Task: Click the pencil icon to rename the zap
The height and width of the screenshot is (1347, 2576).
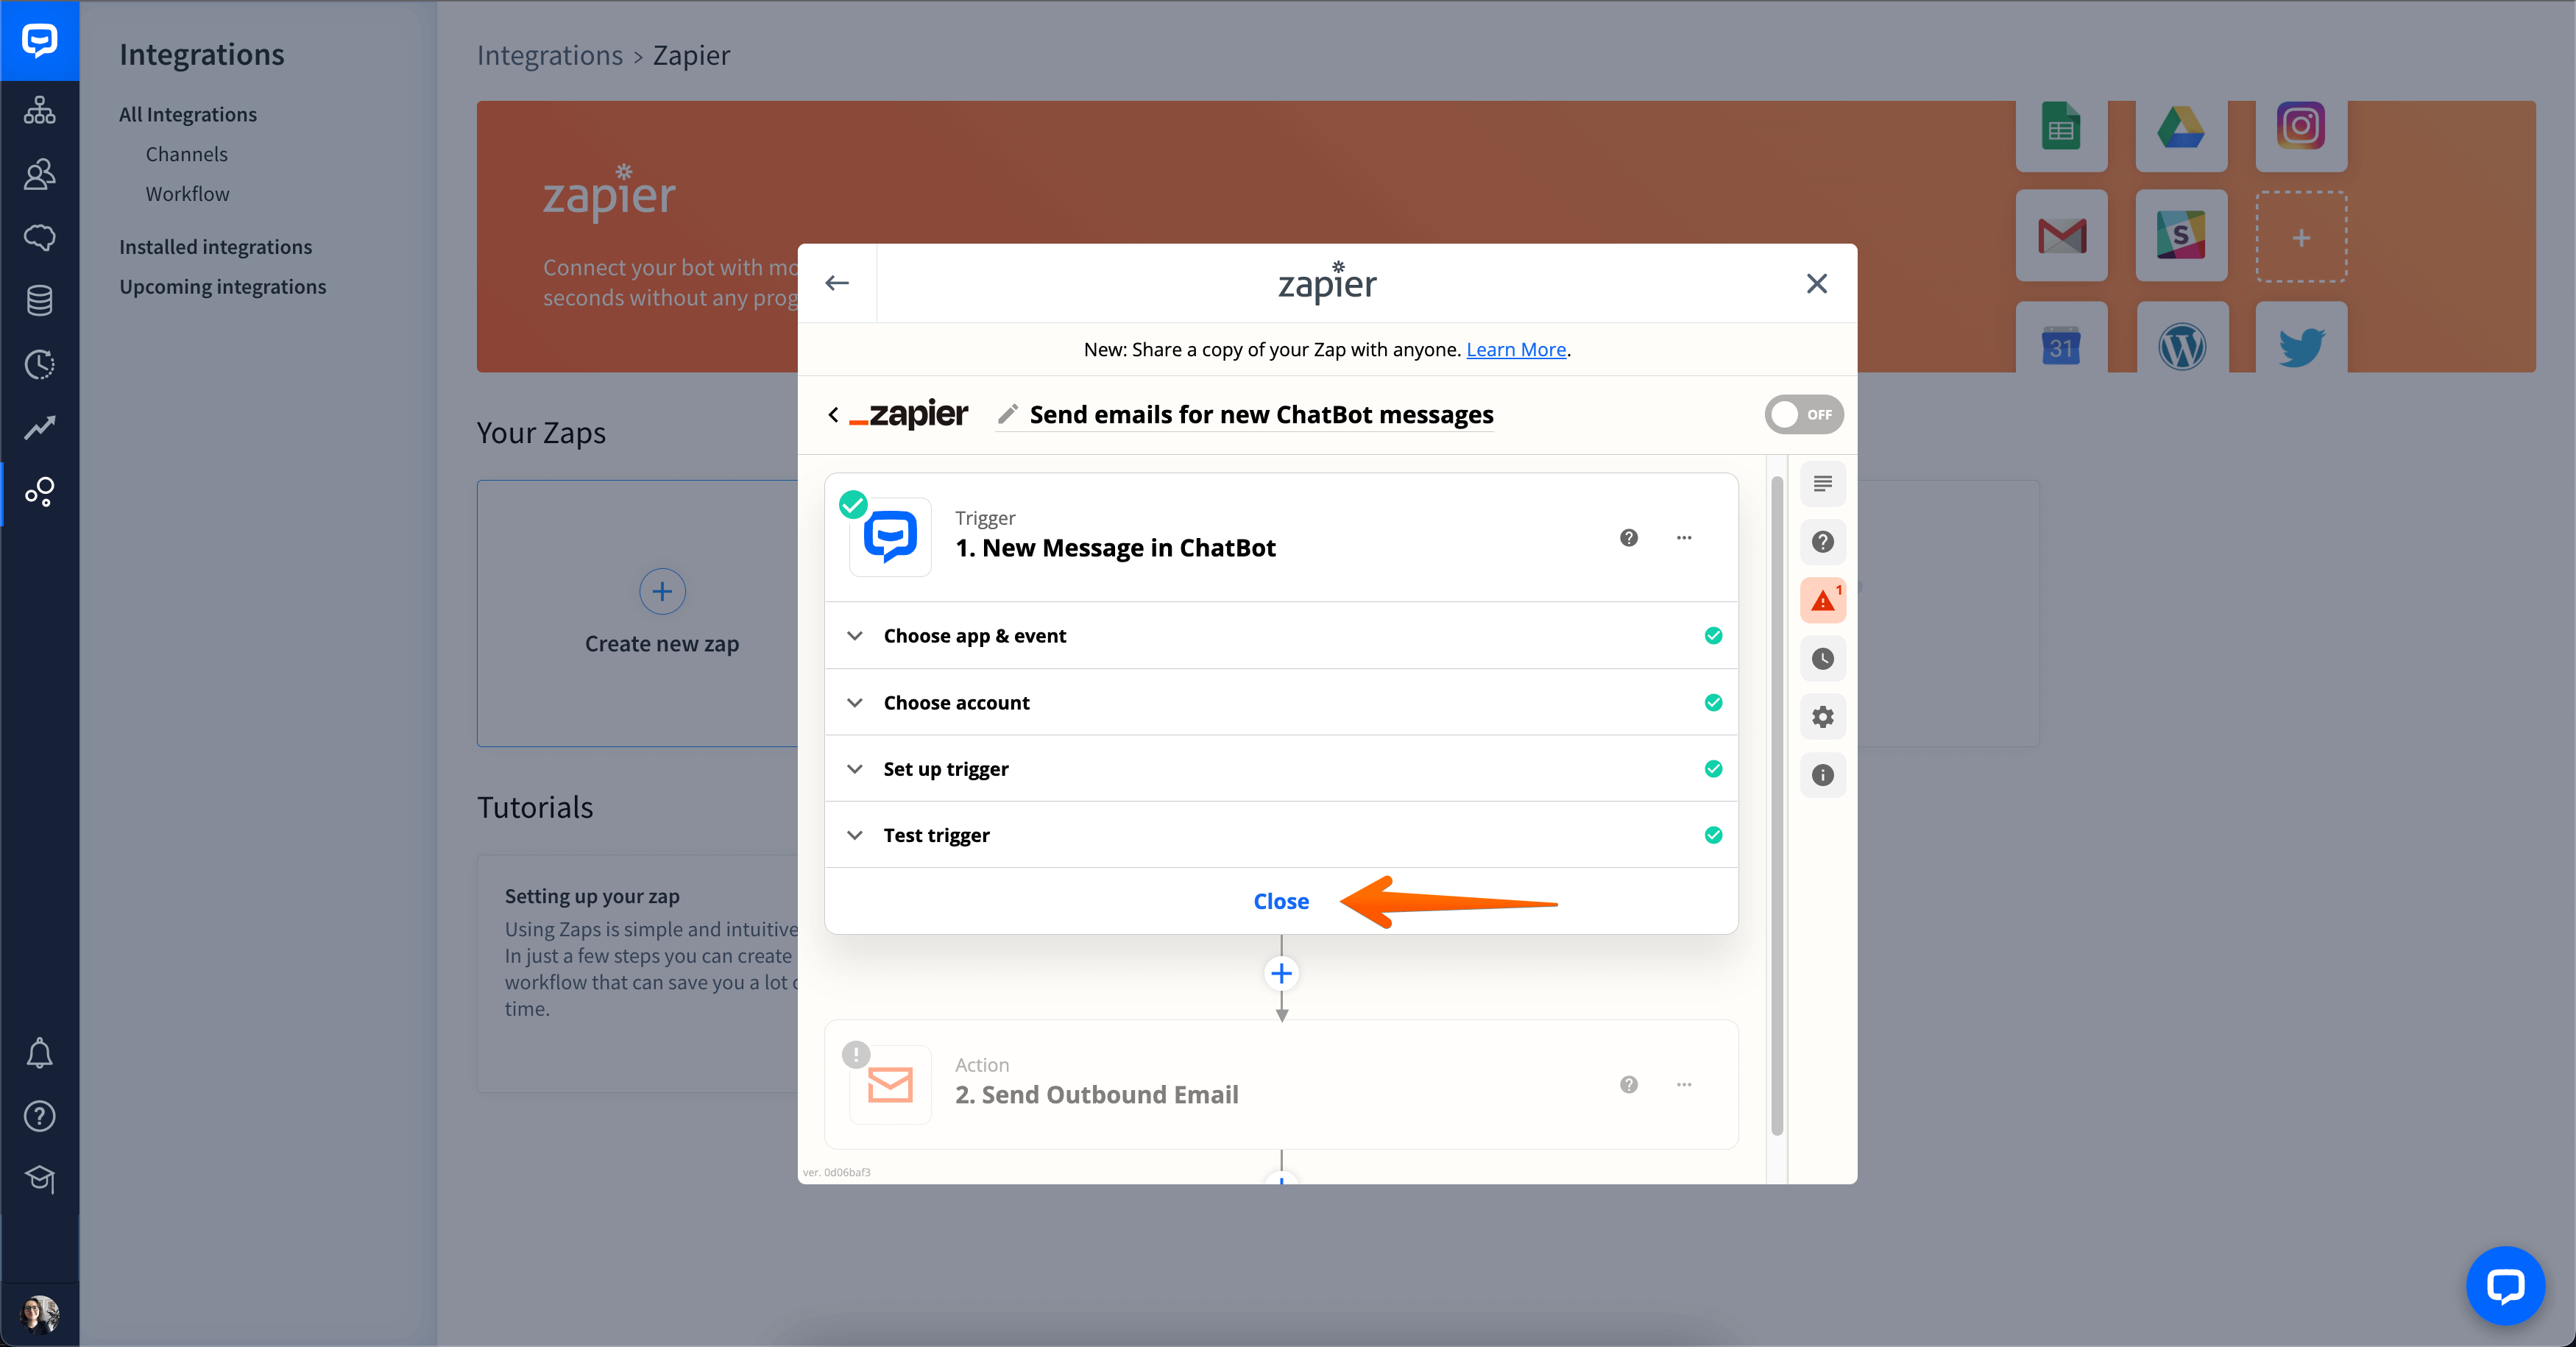Action: (x=1008, y=414)
